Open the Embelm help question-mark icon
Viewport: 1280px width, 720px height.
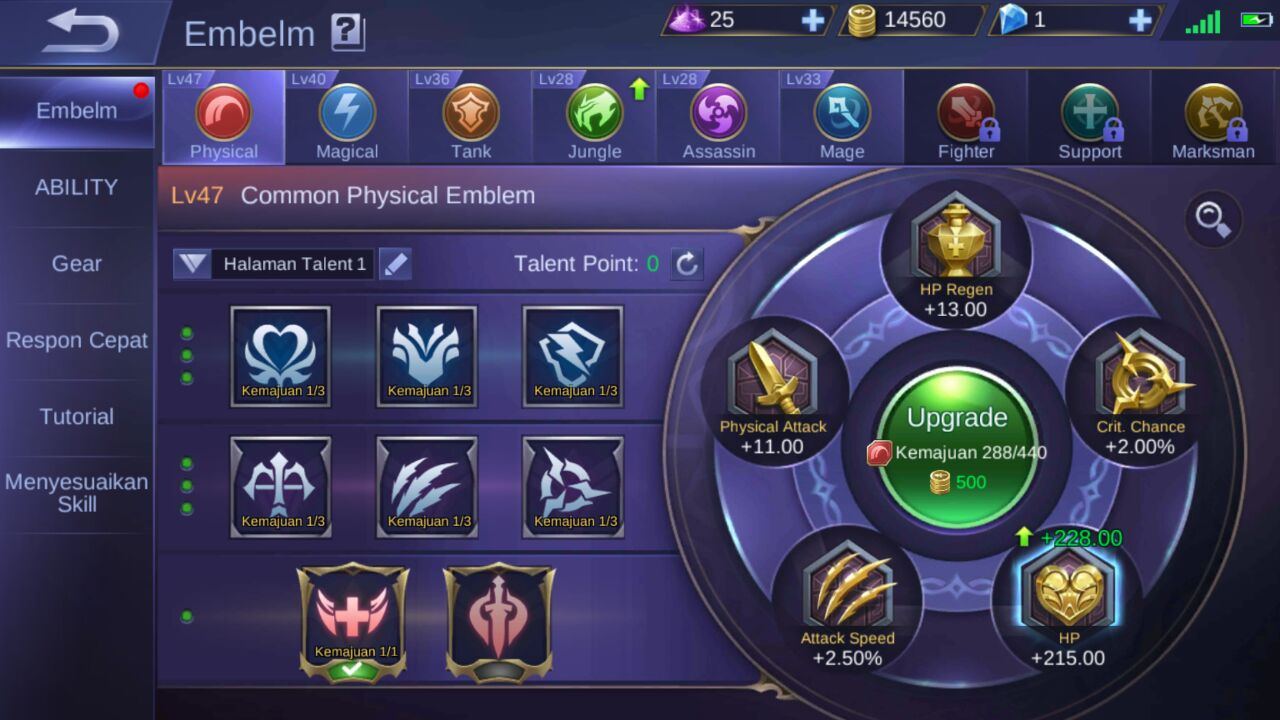(348, 32)
